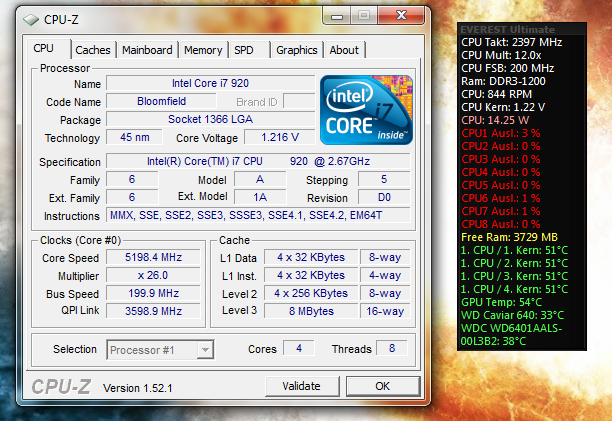Open the Mainboard tab

coord(147,50)
